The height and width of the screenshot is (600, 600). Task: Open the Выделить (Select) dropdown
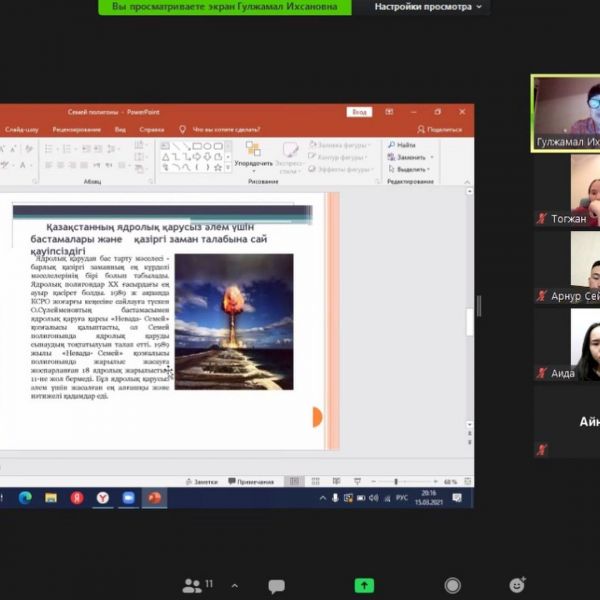[411, 169]
